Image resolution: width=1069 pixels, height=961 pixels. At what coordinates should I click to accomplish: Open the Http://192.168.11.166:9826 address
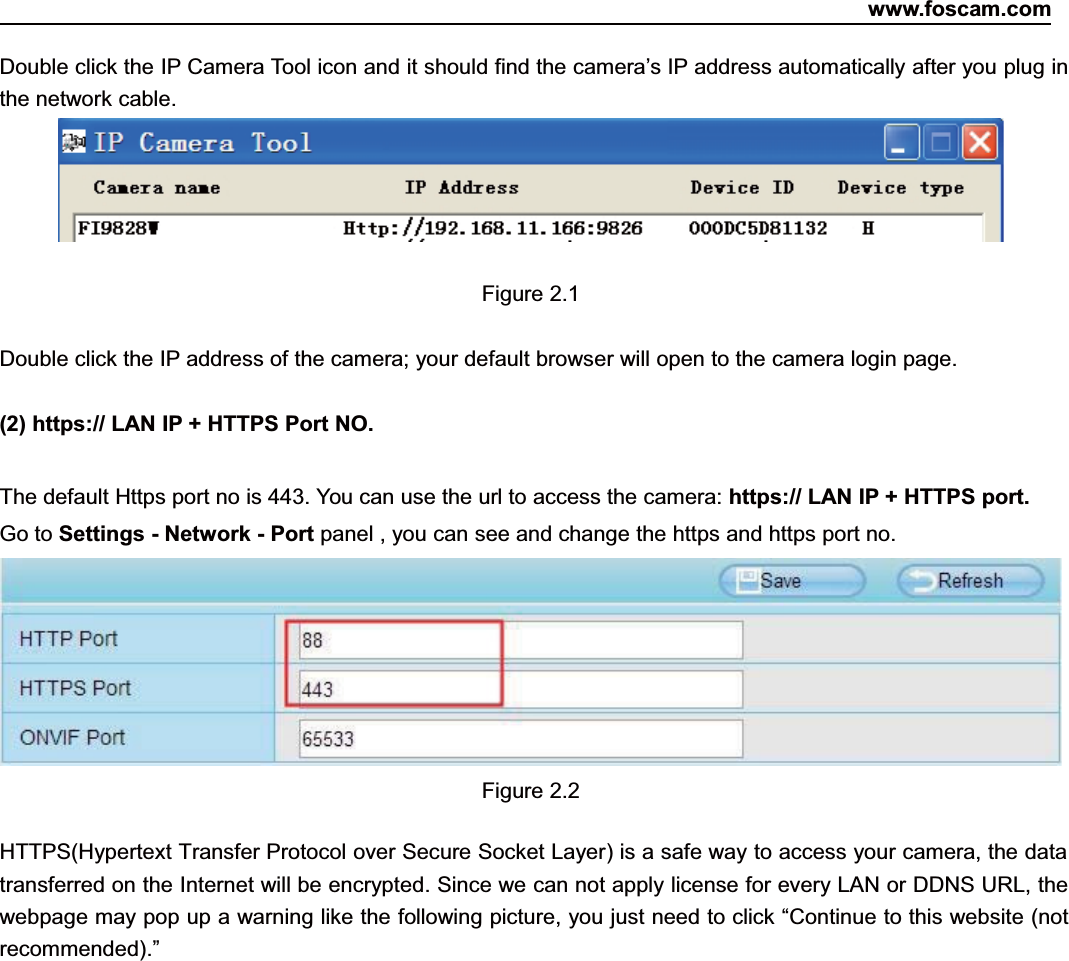point(492,228)
